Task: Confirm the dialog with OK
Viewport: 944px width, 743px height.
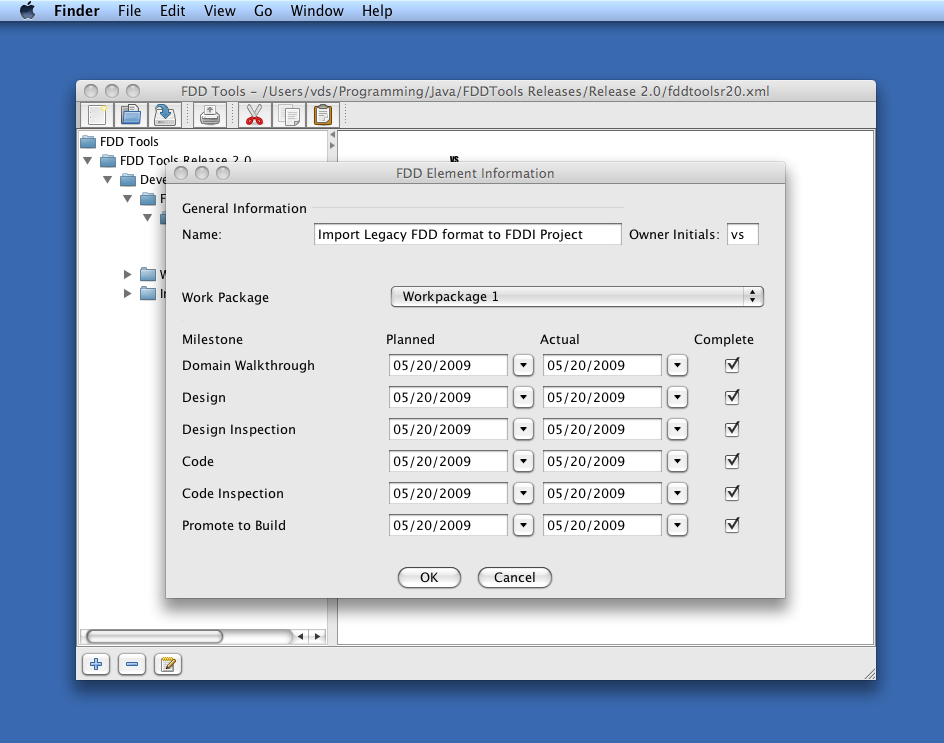Action: coord(429,577)
